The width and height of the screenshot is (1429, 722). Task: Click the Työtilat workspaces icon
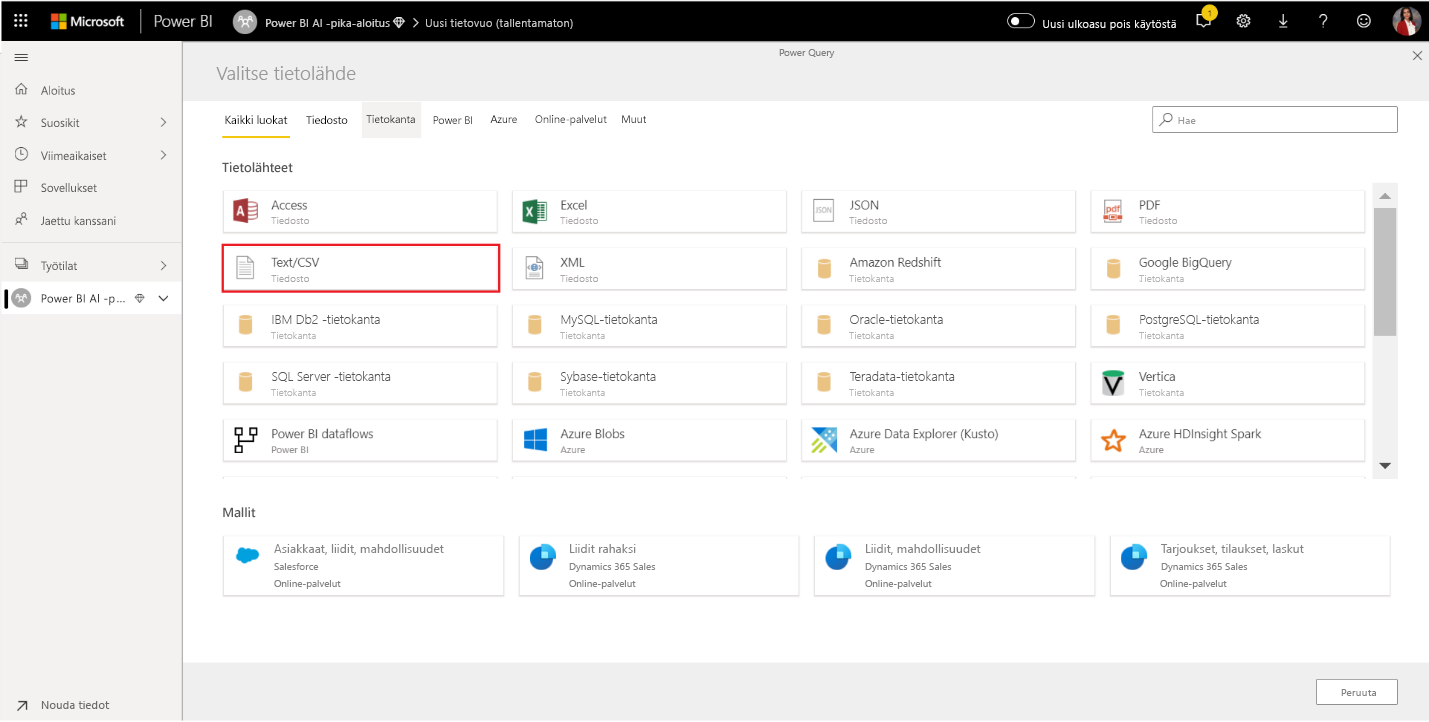(21, 265)
